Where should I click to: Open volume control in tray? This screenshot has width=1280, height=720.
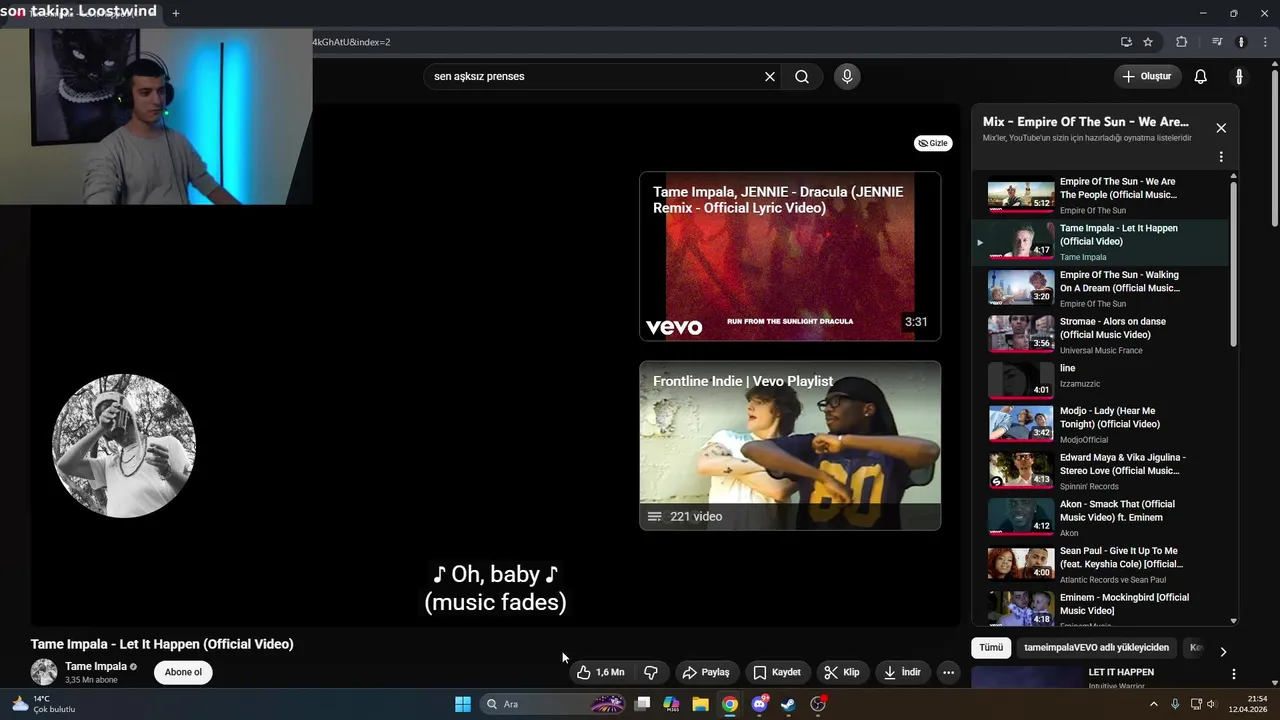(x=1212, y=704)
